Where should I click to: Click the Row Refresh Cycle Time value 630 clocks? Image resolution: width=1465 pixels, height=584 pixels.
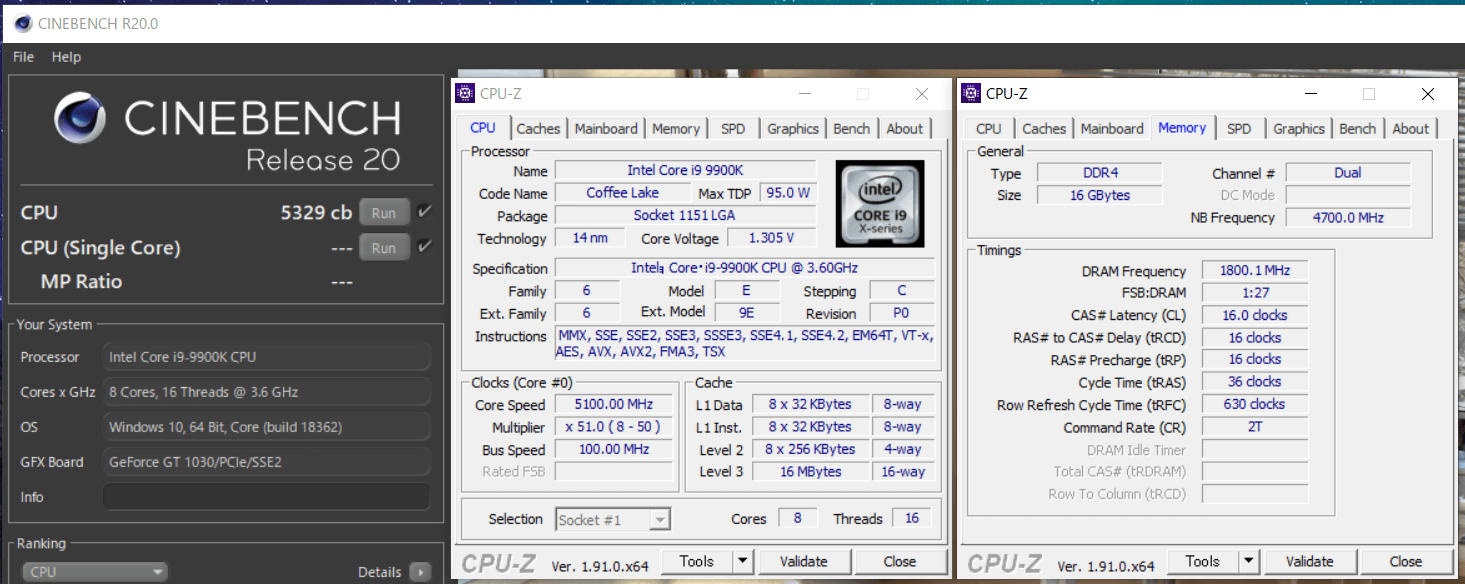tap(1254, 404)
